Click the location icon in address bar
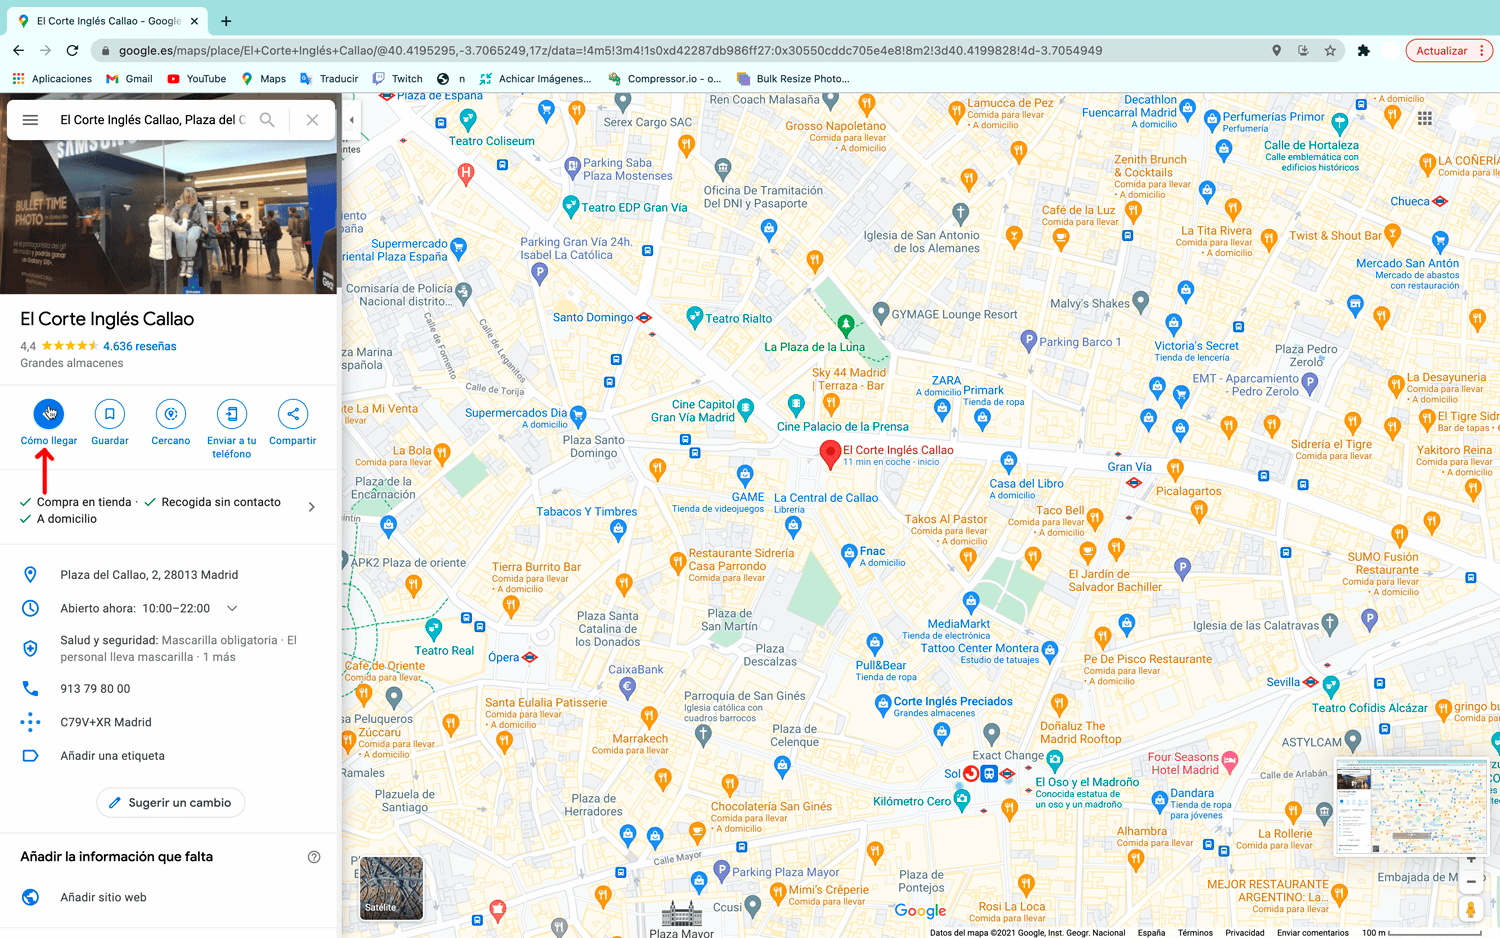The width and height of the screenshot is (1500, 938). pyautogui.click(x=1276, y=50)
